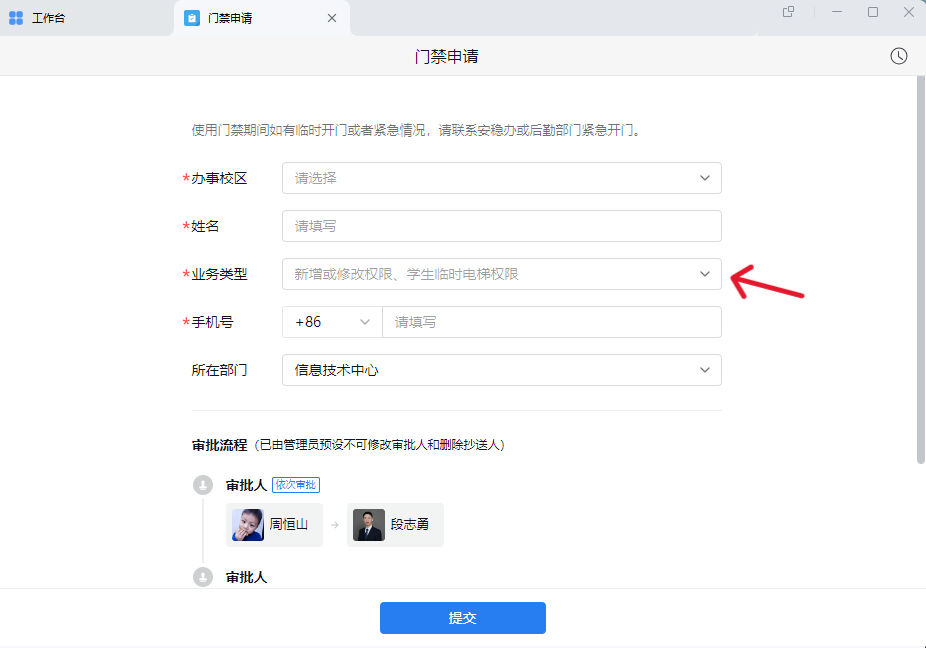926x648 pixels.
Task: Click the pop-out window icon
Action: (789, 12)
